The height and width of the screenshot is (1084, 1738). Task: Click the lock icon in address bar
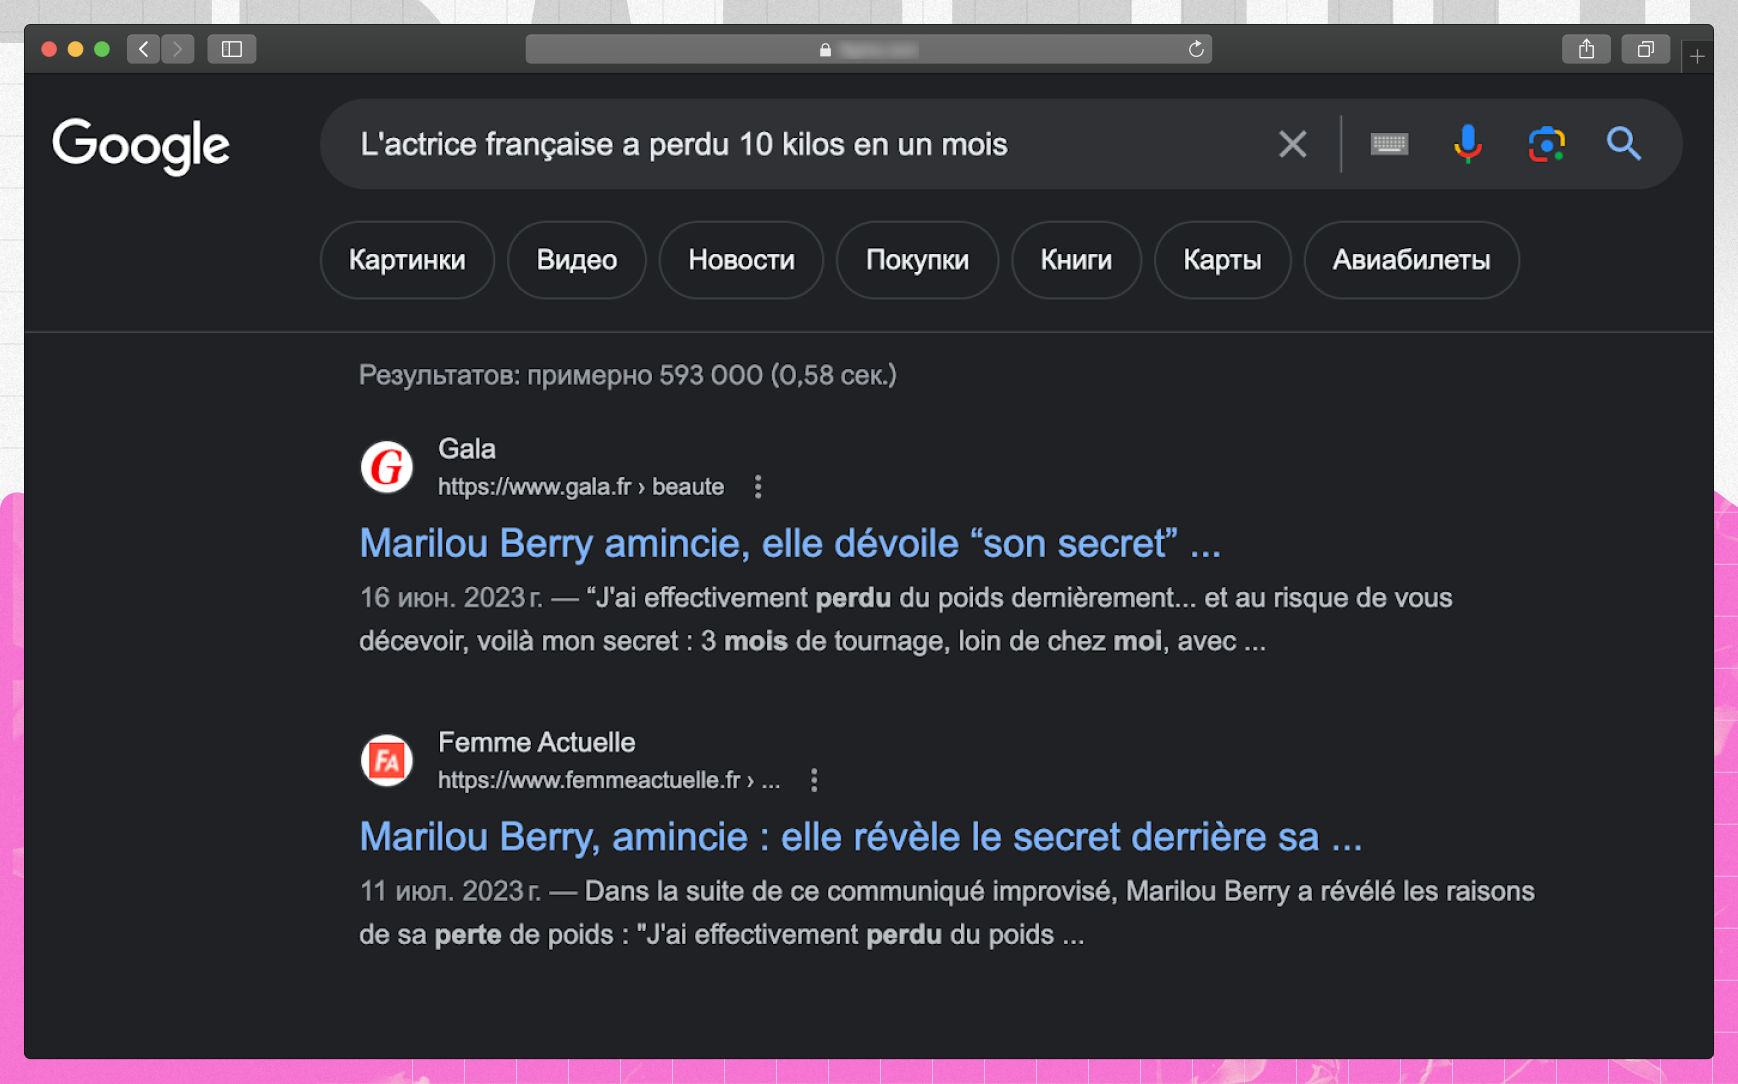(825, 49)
